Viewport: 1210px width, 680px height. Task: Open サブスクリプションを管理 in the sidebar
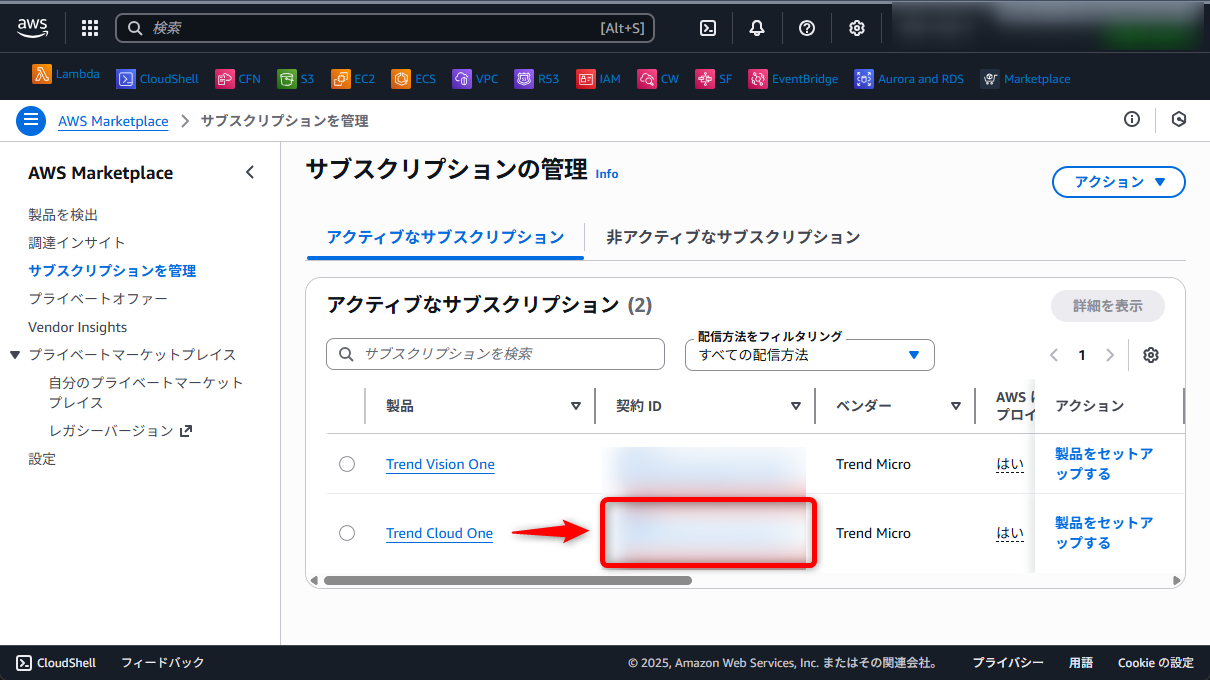[x=112, y=271]
